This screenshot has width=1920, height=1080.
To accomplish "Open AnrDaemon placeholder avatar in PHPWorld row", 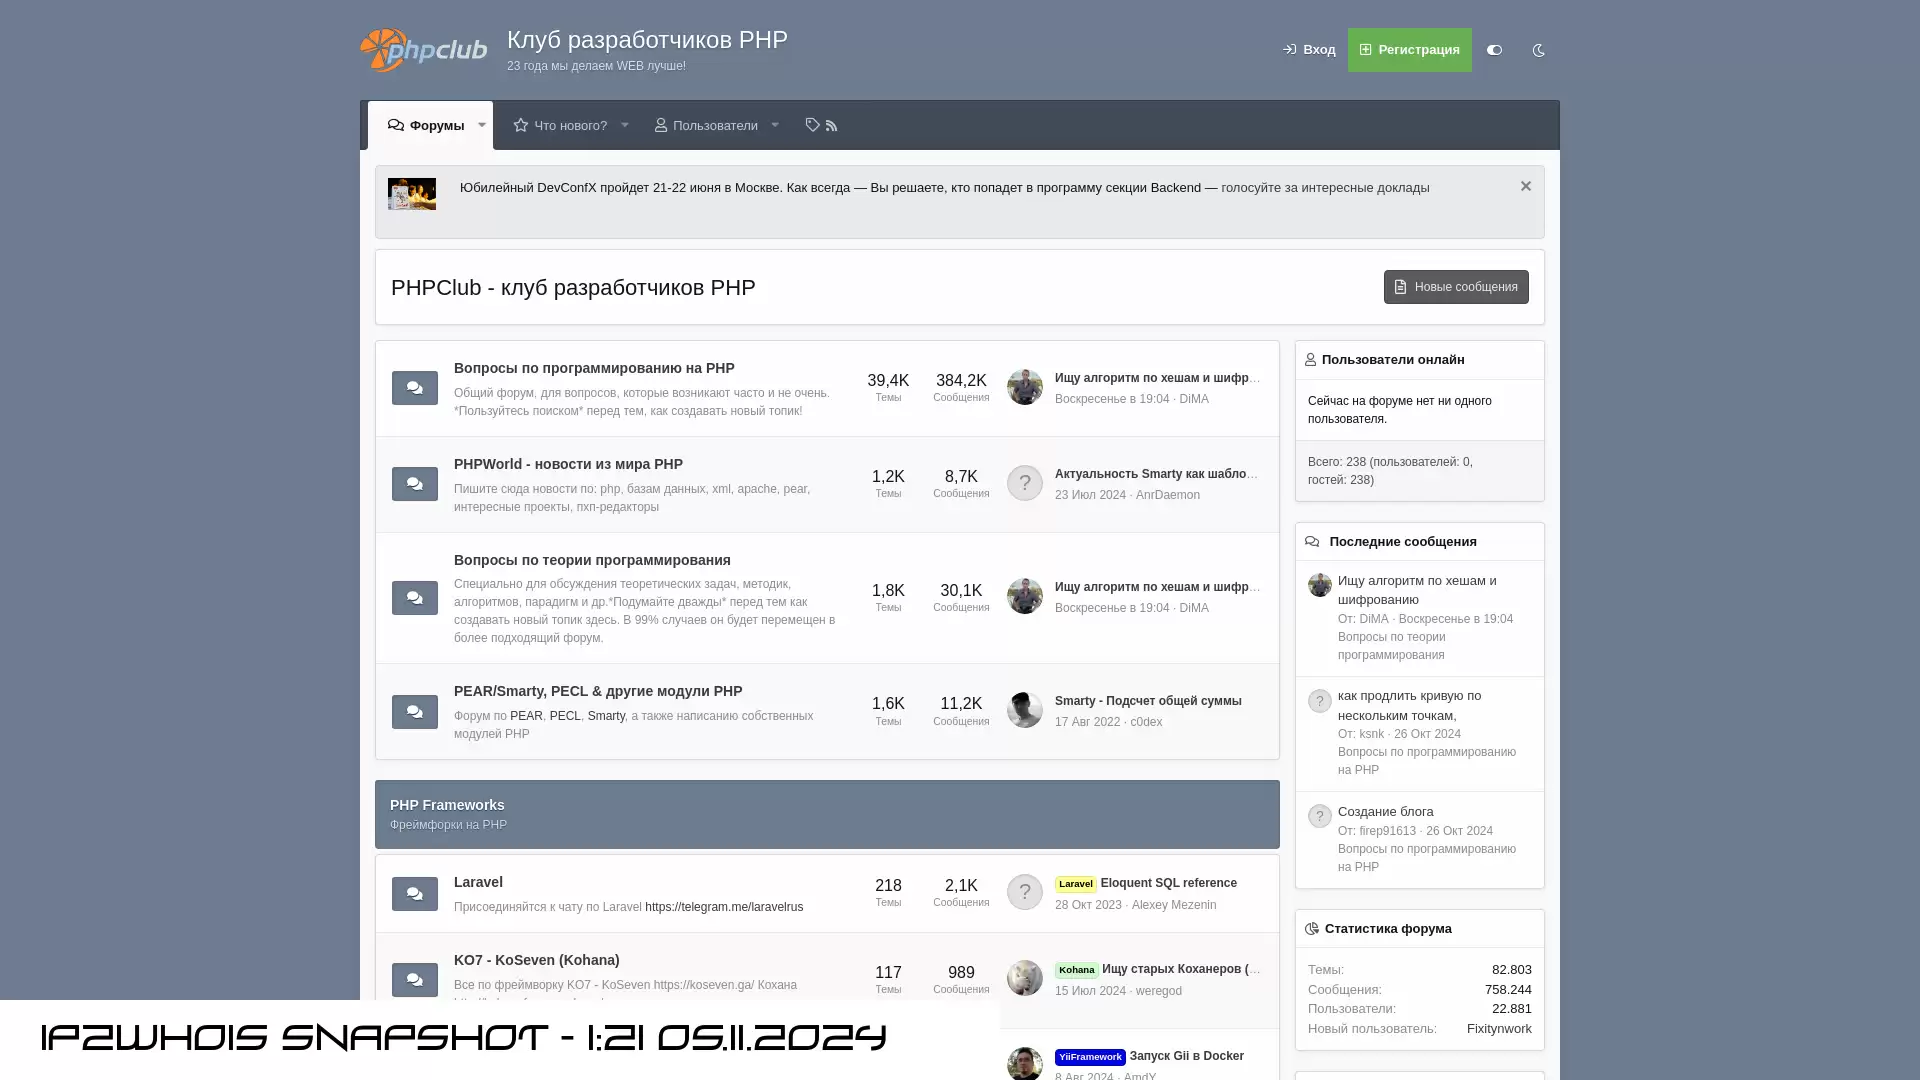I will (1025, 483).
